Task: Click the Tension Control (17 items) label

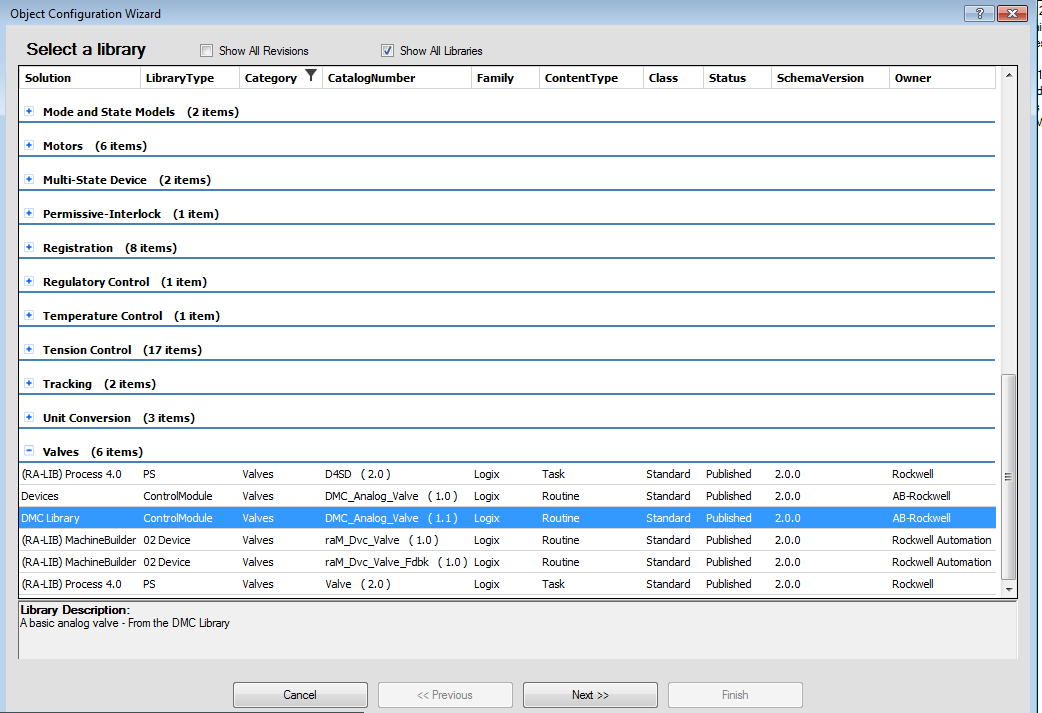Action: click(x=122, y=350)
